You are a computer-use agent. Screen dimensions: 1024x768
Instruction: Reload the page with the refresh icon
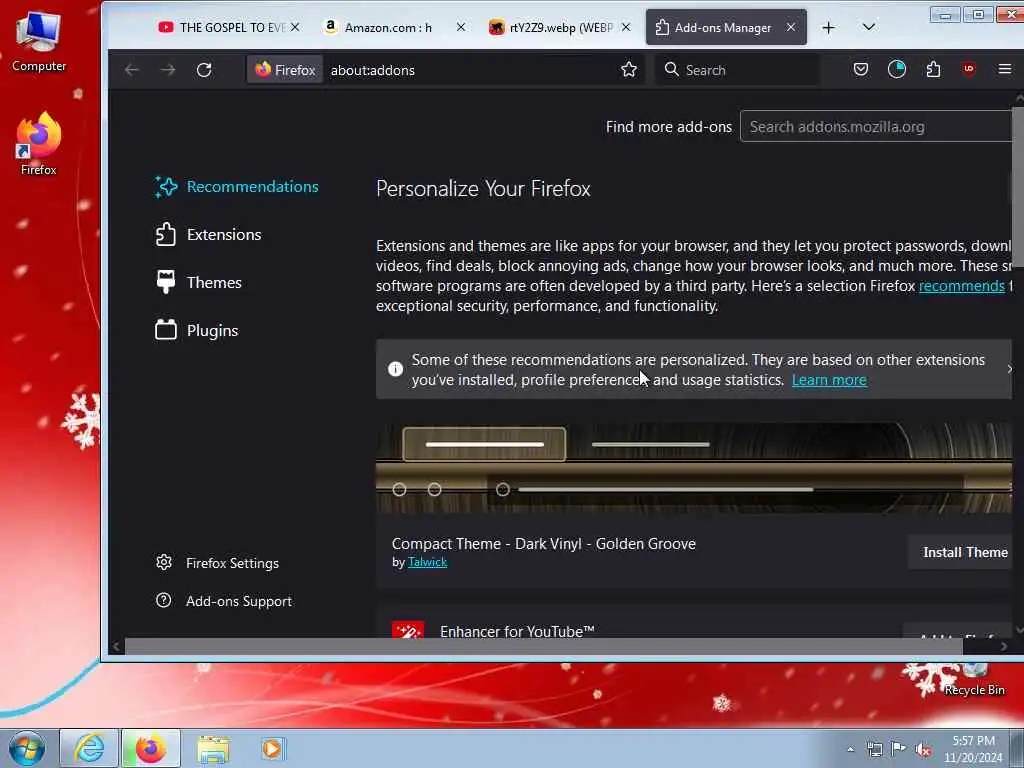click(x=204, y=70)
